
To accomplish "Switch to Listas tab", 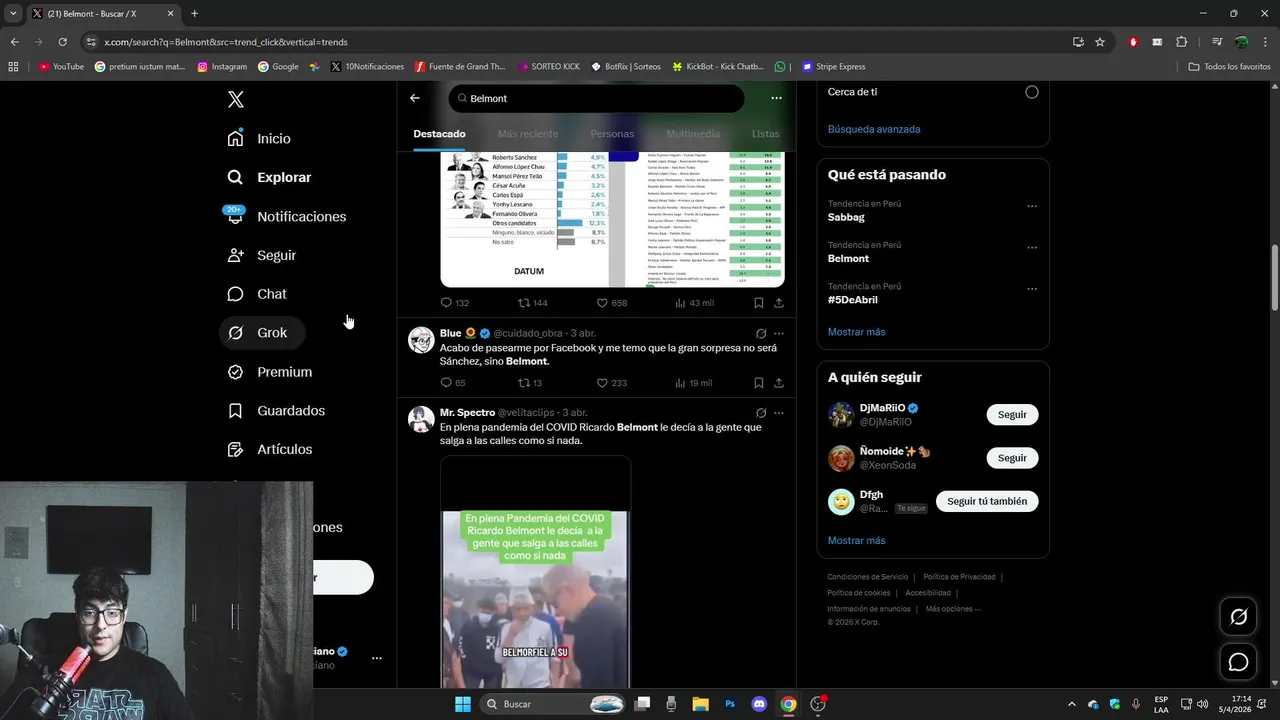I will [x=765, y=134].
